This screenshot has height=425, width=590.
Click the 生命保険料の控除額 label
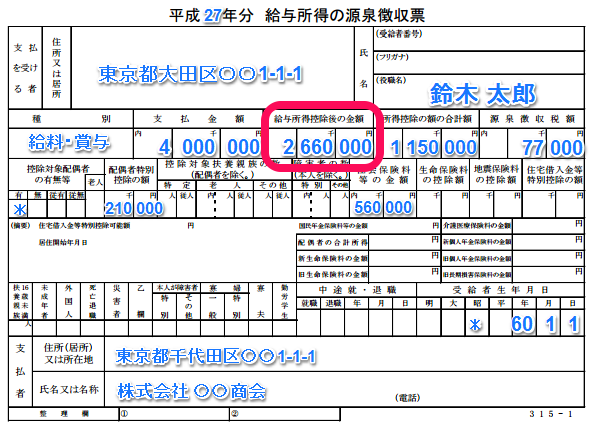click(x=443, y=175)
